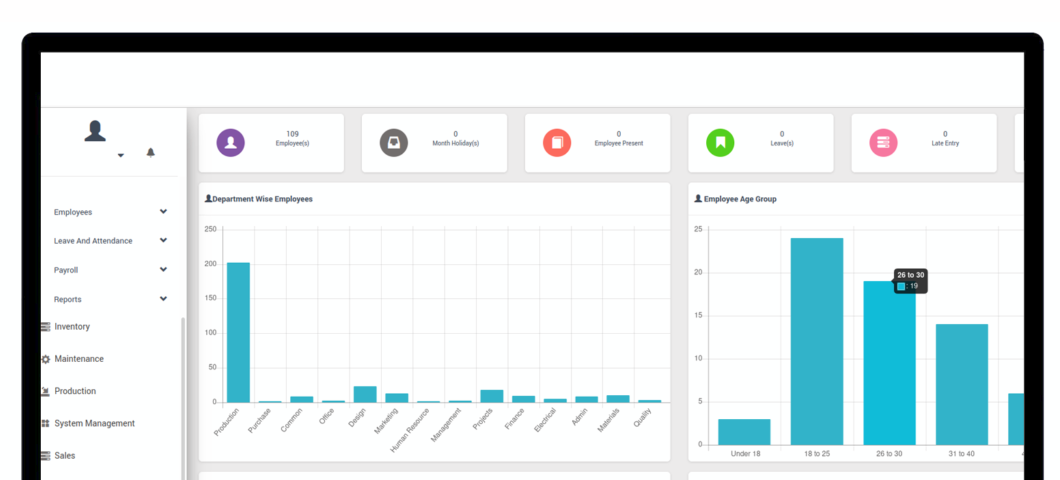Image resolution: width=1060 pixels, height=480 pixels.
Task: Click the Production sidebar icon
Action: click(45, 391)
